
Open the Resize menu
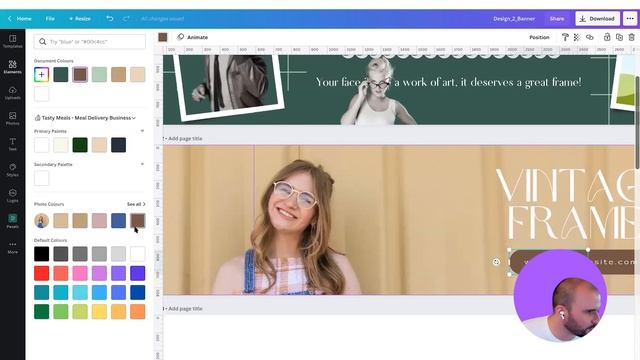point(80,18)
